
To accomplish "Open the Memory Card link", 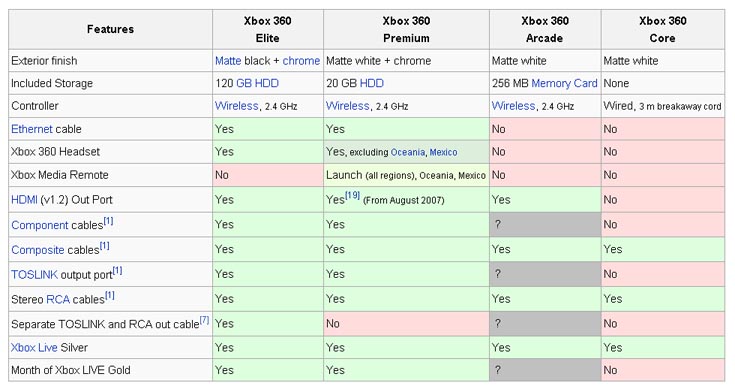I will pos(564,83).
